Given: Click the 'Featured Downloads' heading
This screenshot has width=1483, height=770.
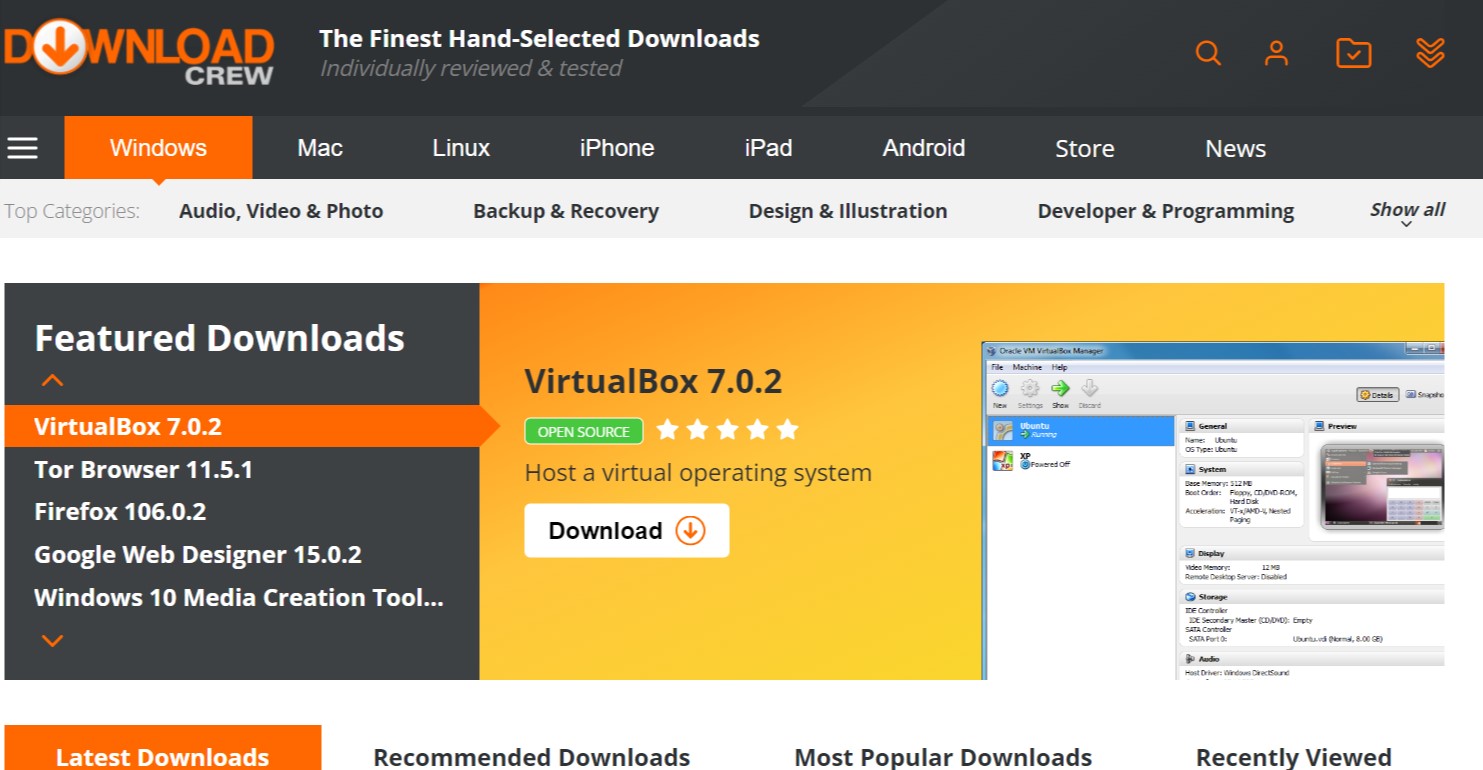Looking at the screenshot, I should [x=220, y=338].
